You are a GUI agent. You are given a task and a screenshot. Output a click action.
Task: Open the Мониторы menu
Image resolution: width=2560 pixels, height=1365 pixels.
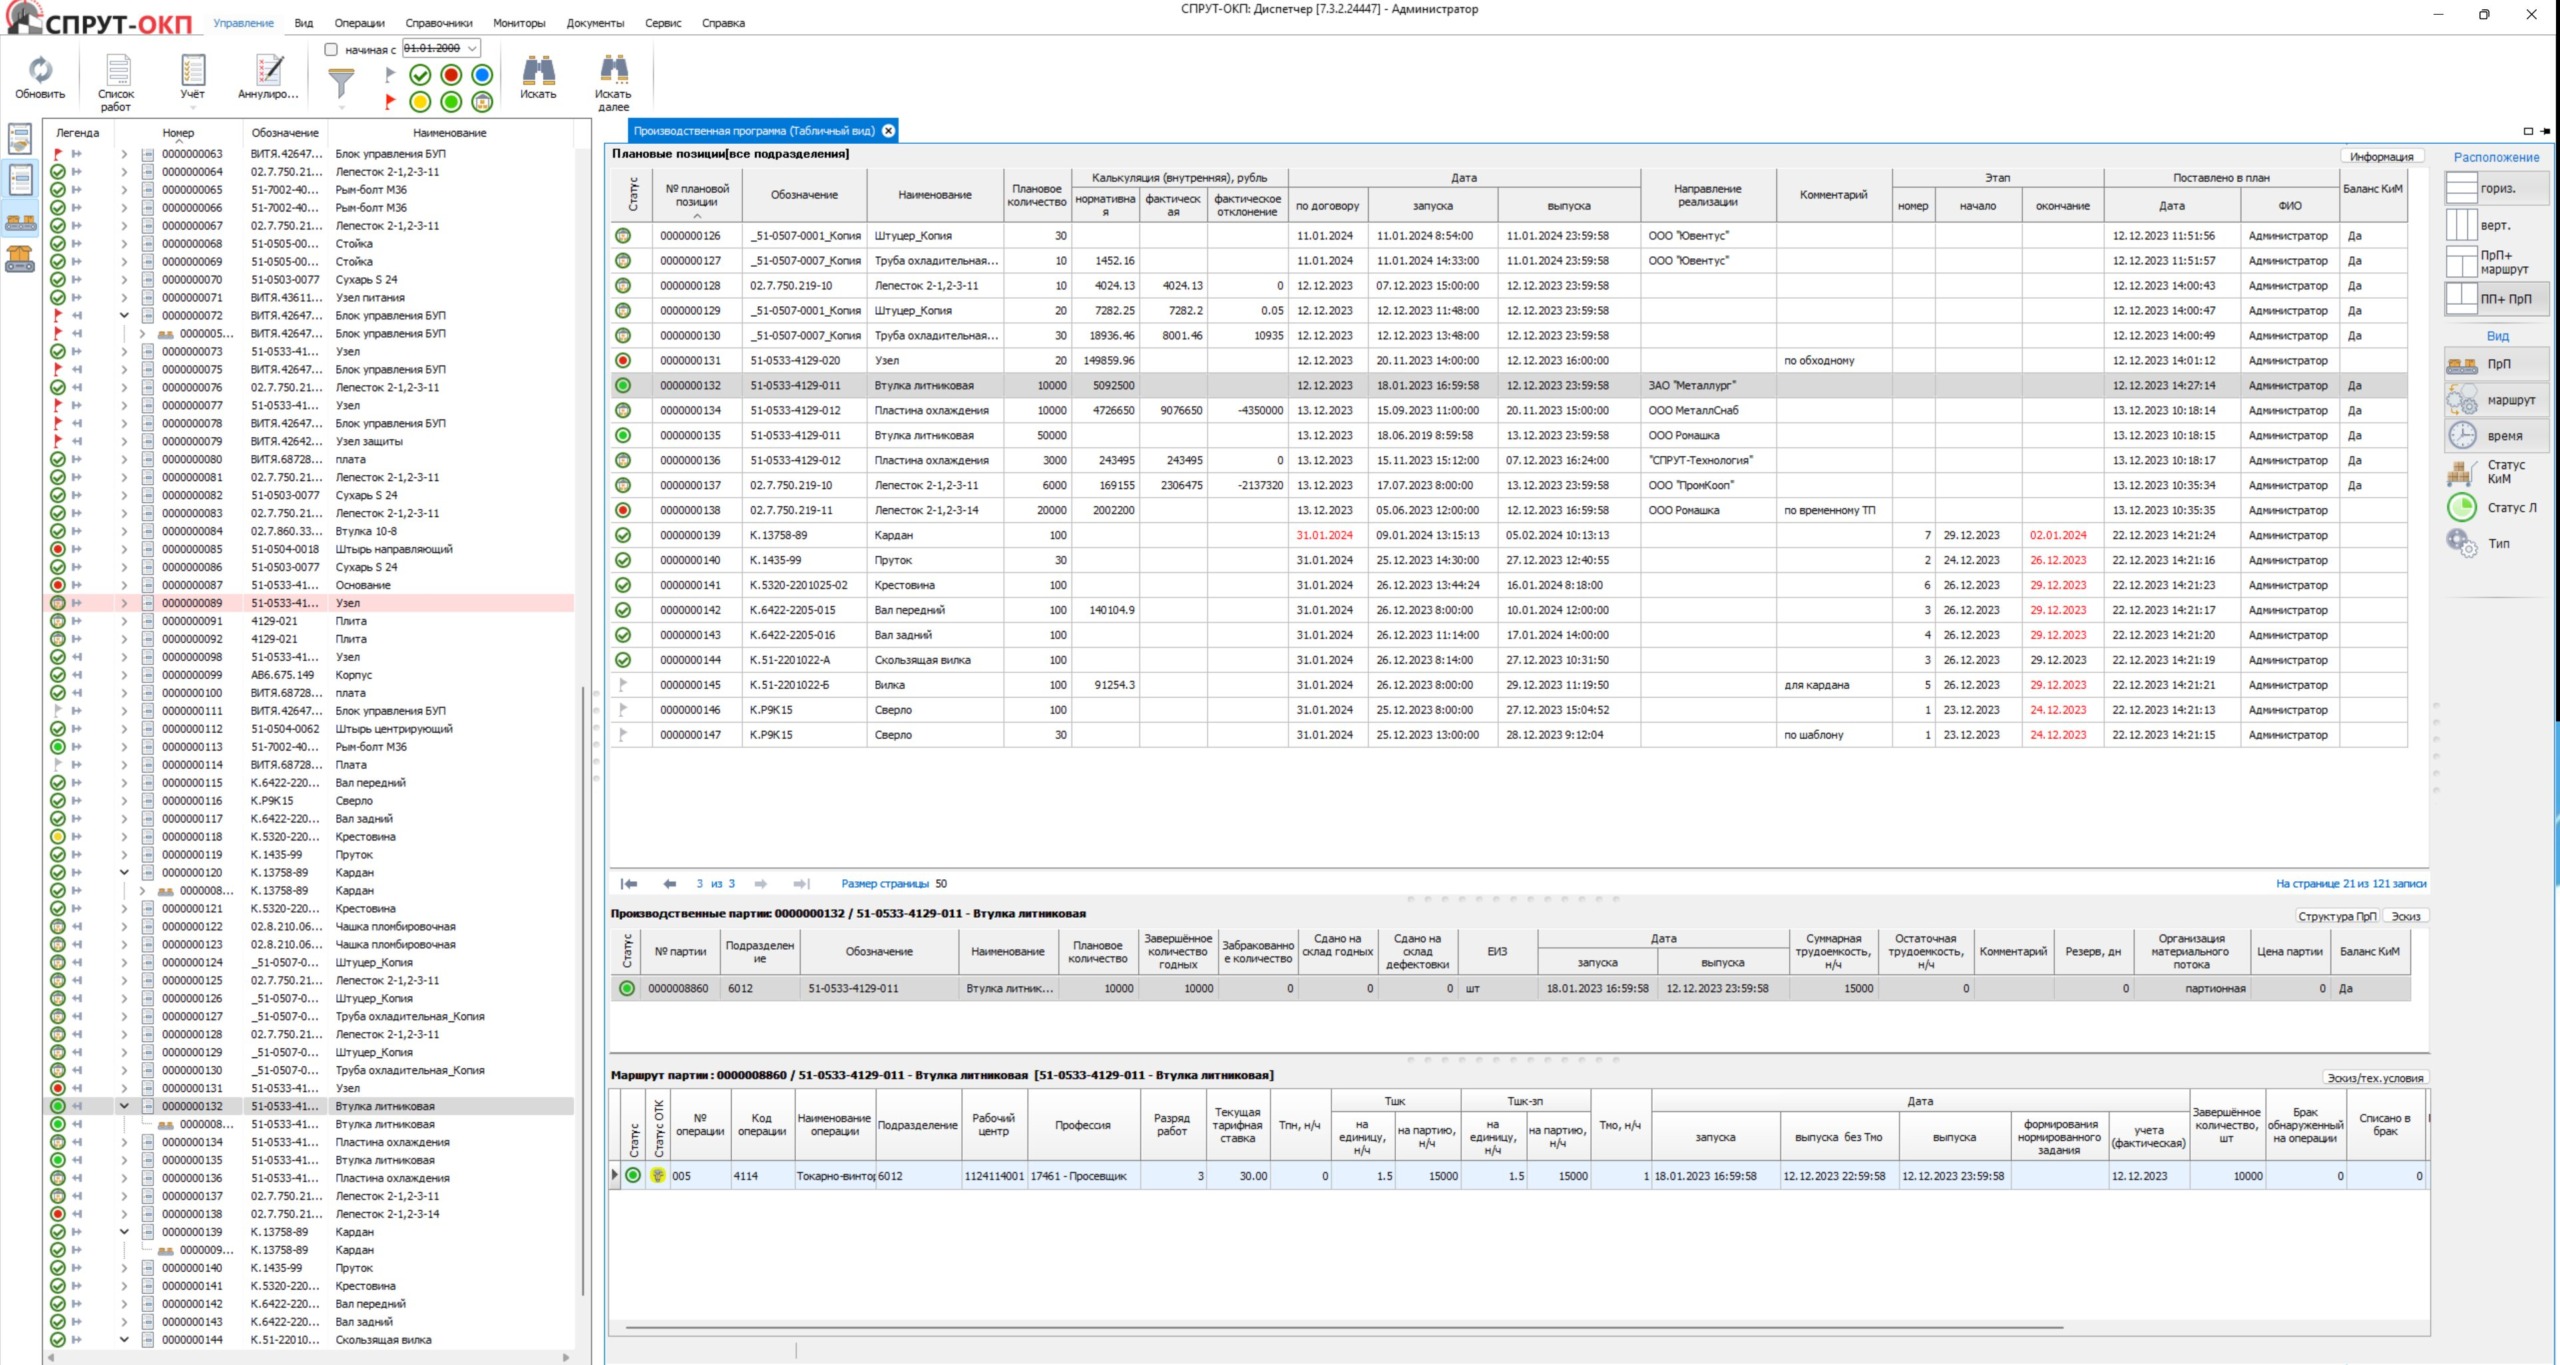coord(519,23)
